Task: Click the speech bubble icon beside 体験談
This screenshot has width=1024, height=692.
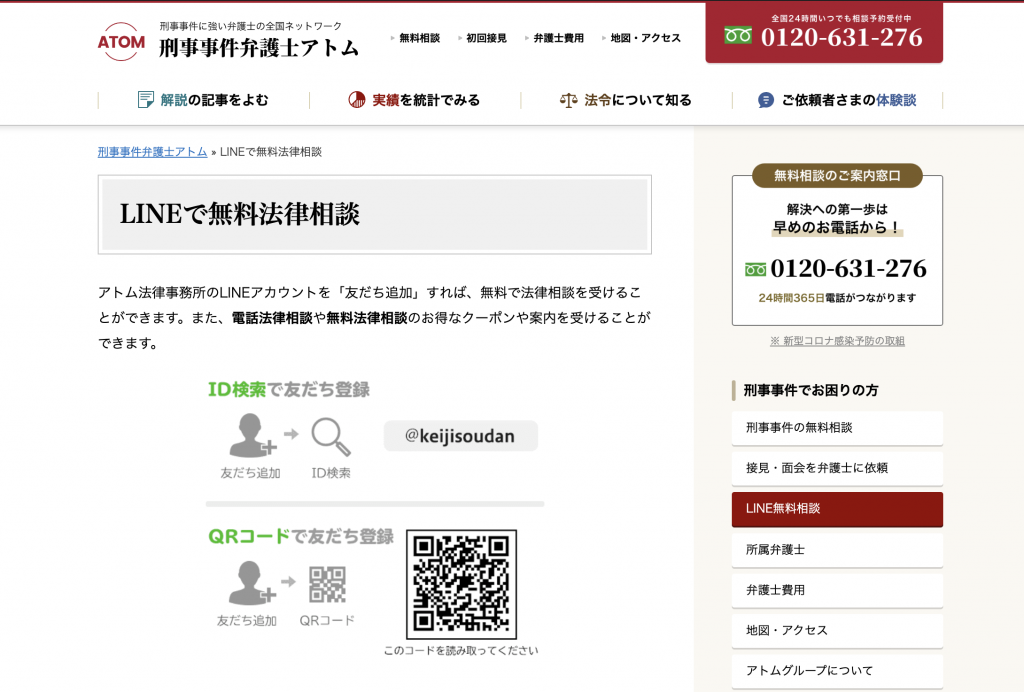Action: (765, 100)
